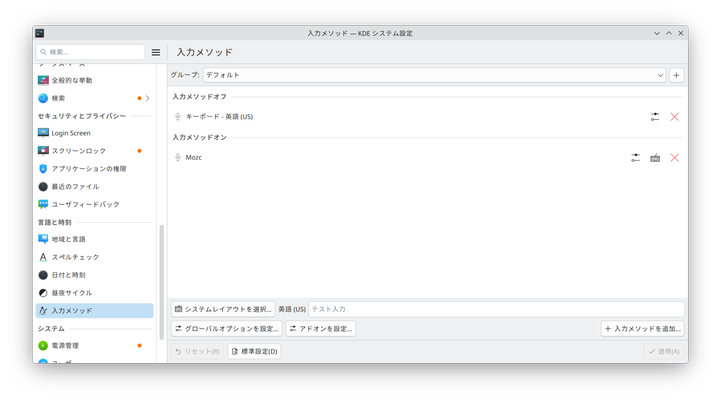Open configure icon for キーボード - 英語 (US)
Image resolution: width=720 pixels, height=401 pixels.
[x=655, y=117]
